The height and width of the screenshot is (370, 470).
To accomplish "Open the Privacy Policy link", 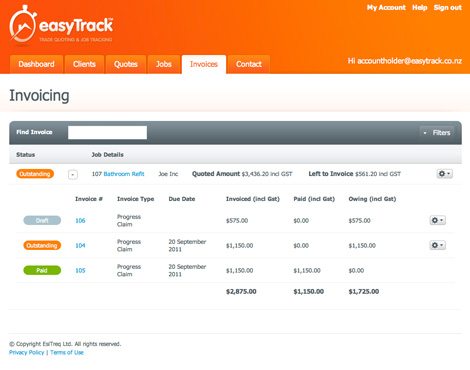I will click(27, 353).
